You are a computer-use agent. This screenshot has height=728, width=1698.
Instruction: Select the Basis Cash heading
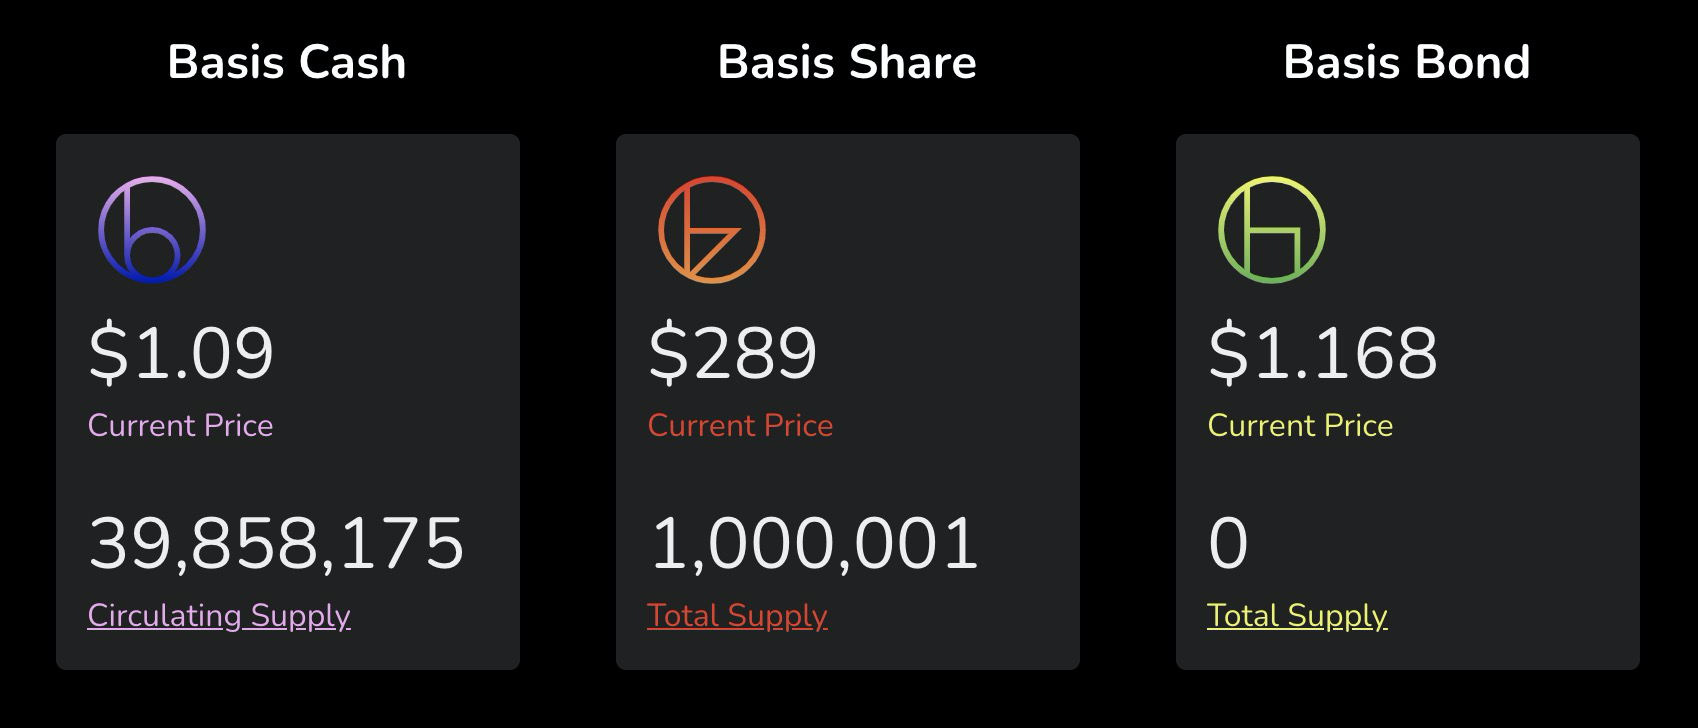pos(287,62)
